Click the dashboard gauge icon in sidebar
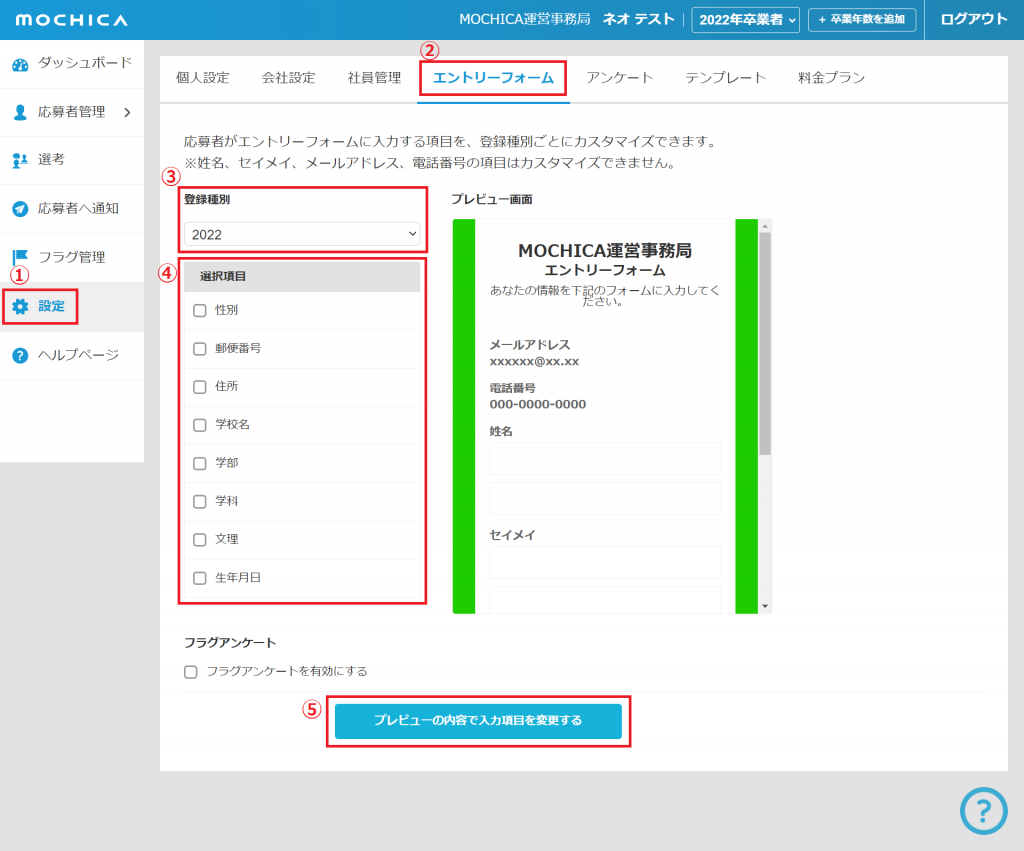This screenshot has width=1024, height=851. 20,65
